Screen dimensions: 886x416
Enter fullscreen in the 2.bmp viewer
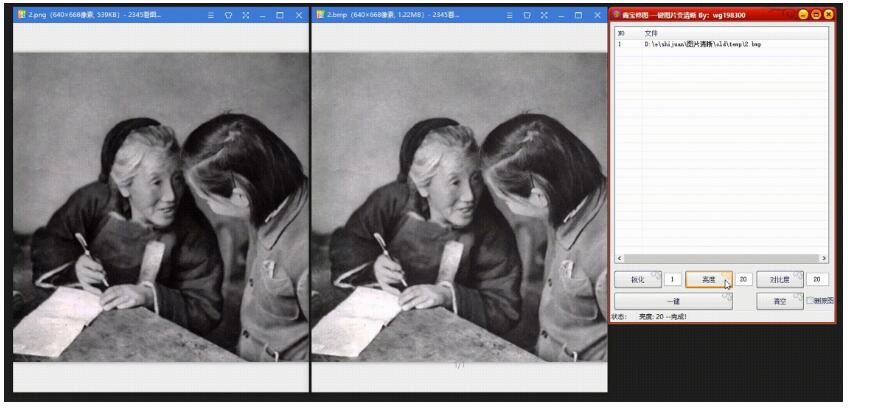pyautogui.click(x=544, y=16)
